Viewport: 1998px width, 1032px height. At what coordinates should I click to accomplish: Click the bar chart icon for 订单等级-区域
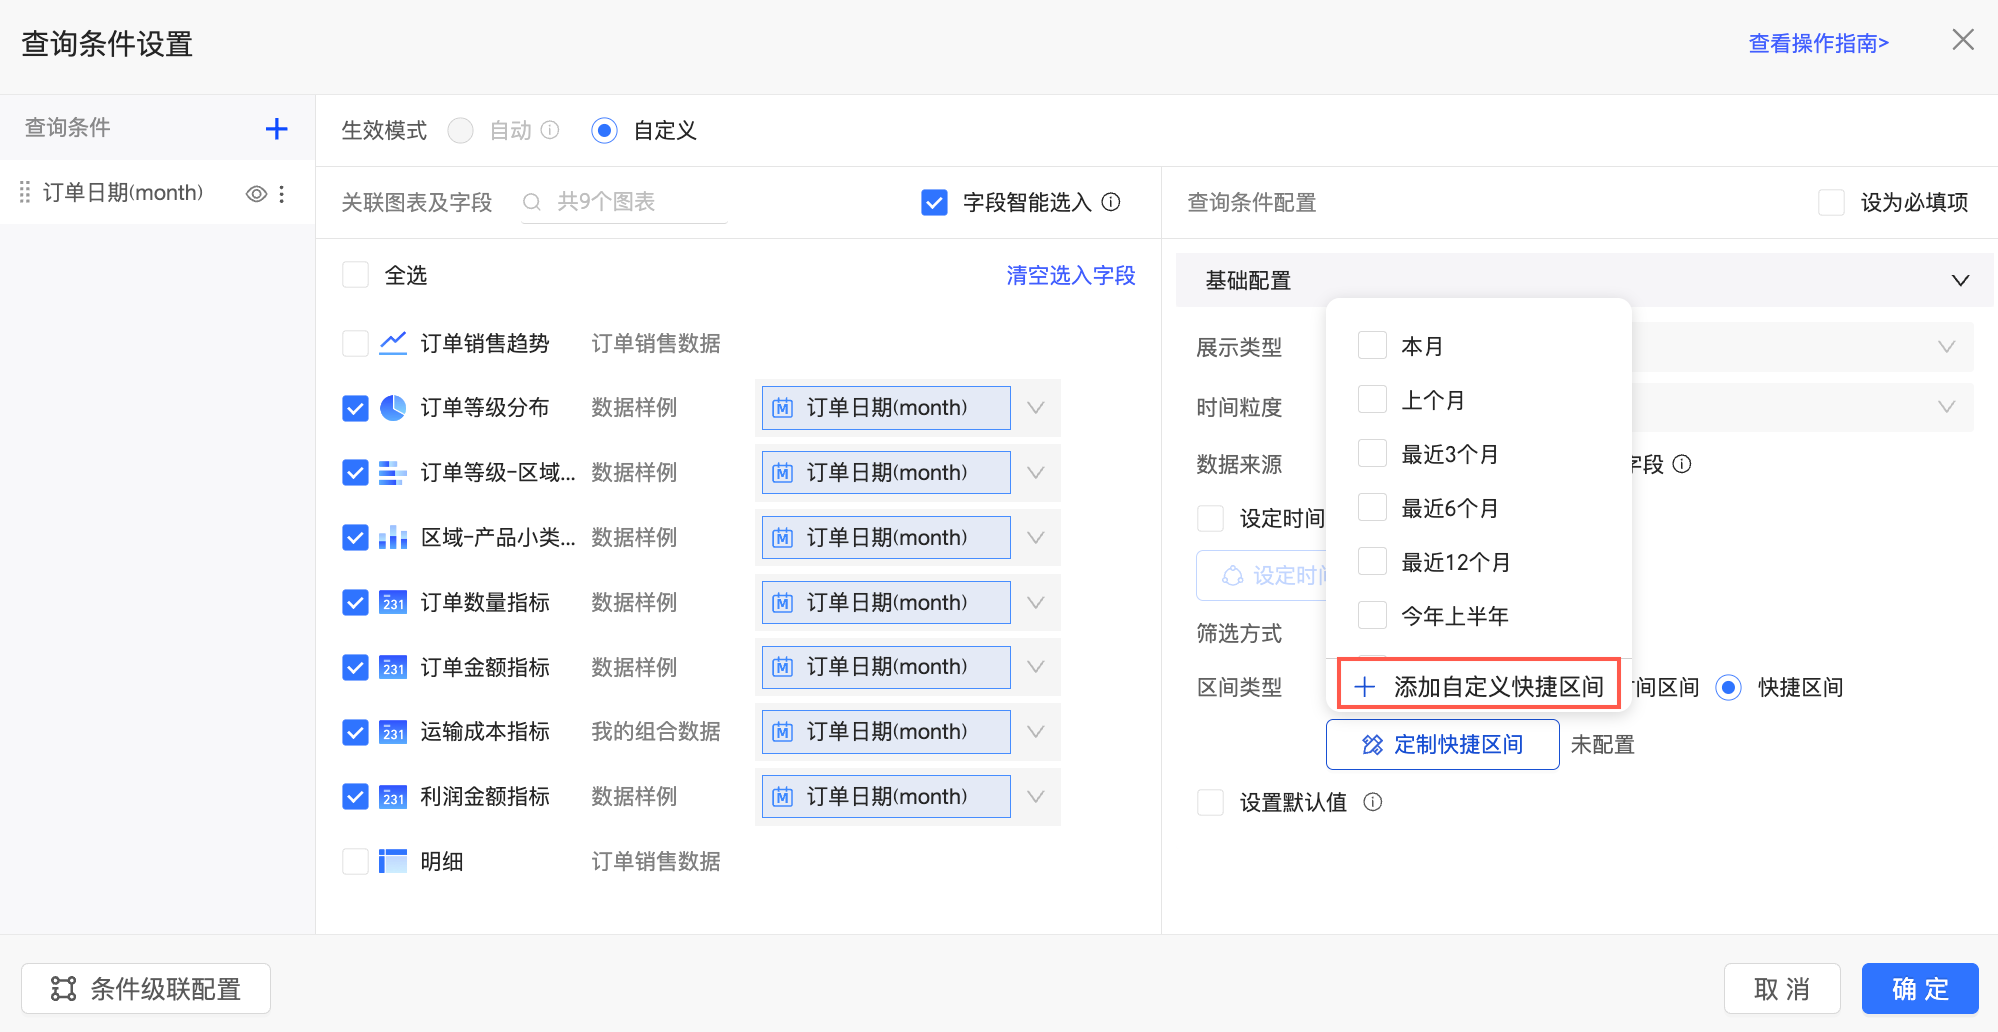393,473
